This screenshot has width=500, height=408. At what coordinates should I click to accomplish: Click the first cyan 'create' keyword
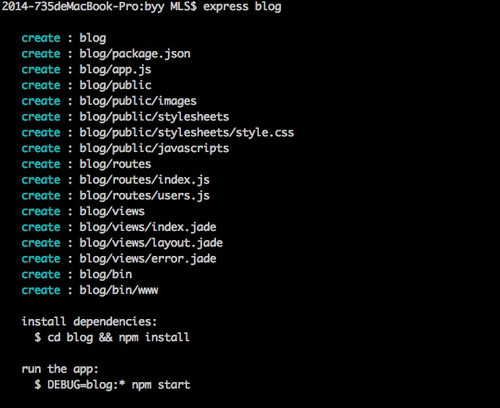point(41,38)
